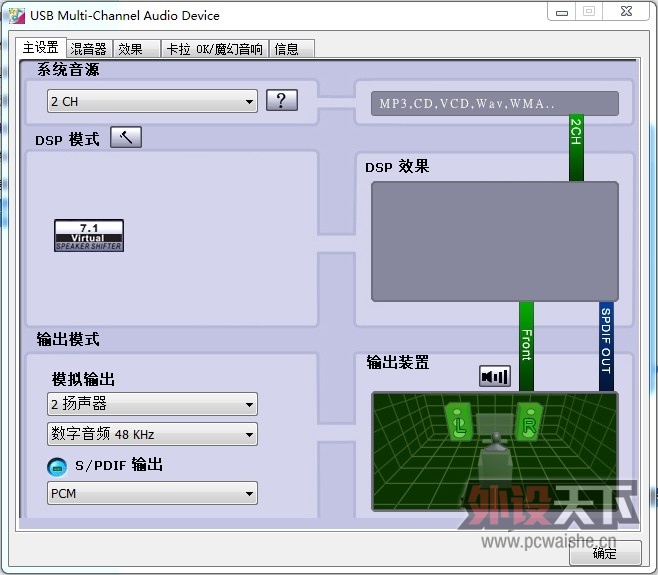
Task: Click the 模拟输出 label
Action: [83, 379]
